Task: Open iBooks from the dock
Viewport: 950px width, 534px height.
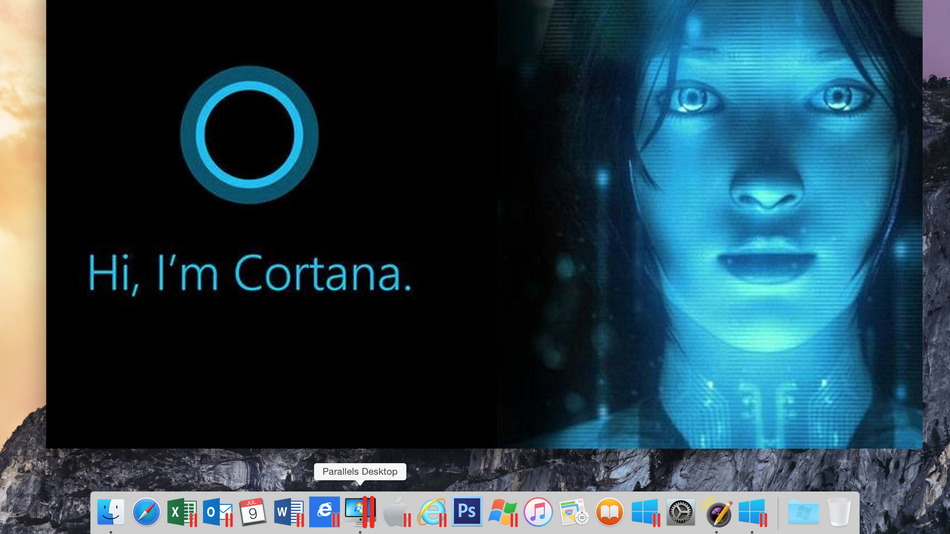Action: [609, 512]
